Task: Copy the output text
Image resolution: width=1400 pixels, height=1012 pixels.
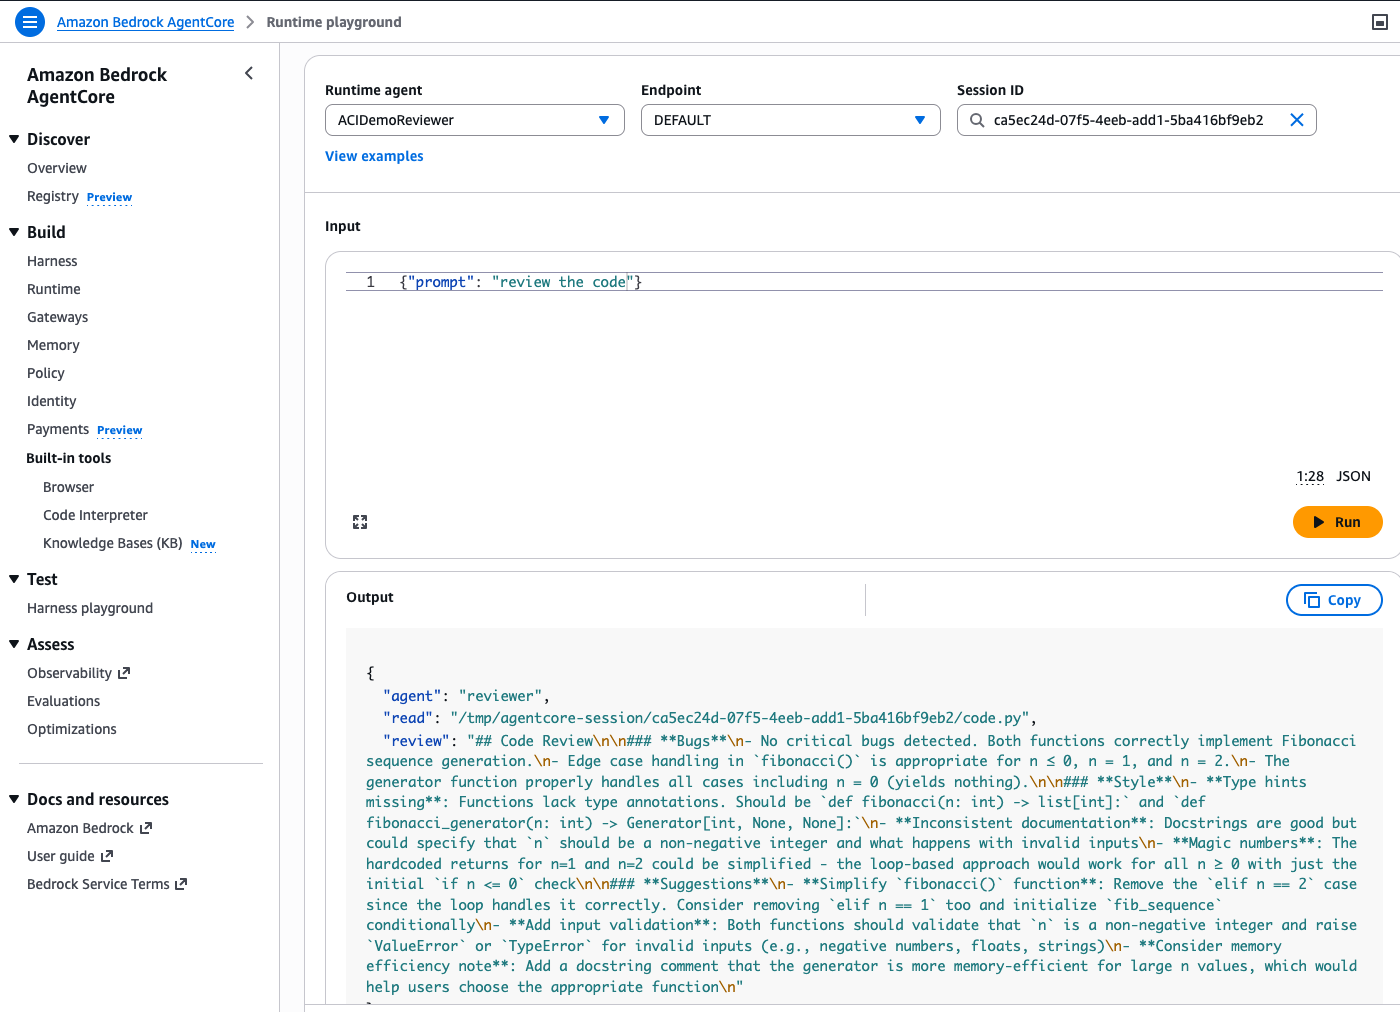Action: click(x=1334, y=600)
